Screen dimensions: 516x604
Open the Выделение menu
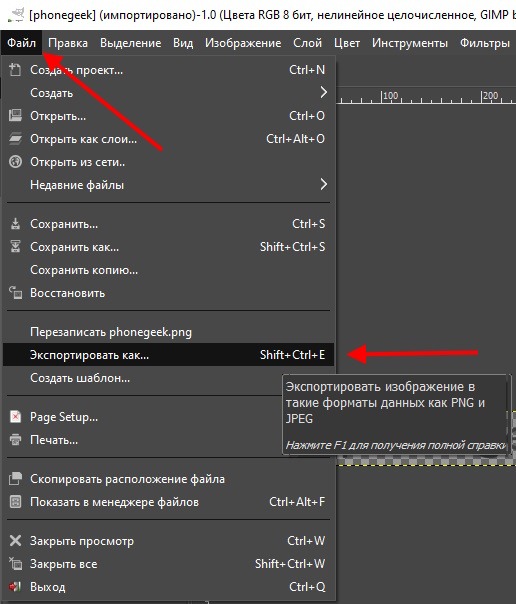131,43
